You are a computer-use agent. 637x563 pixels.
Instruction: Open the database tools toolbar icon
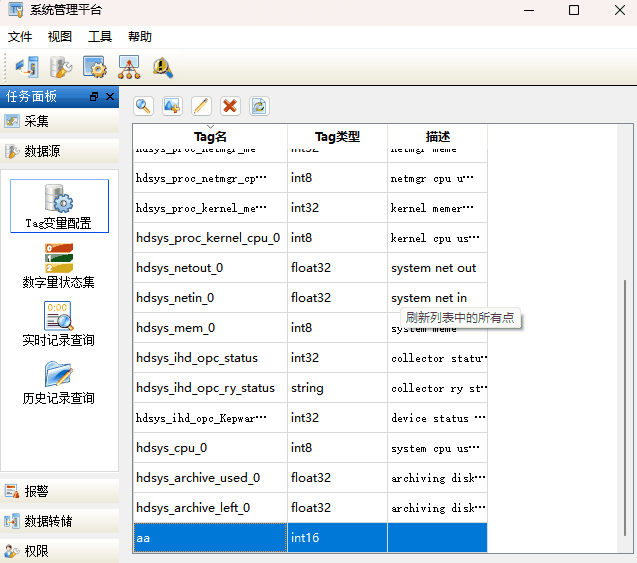pyautogui.click(x=61, y=67)
